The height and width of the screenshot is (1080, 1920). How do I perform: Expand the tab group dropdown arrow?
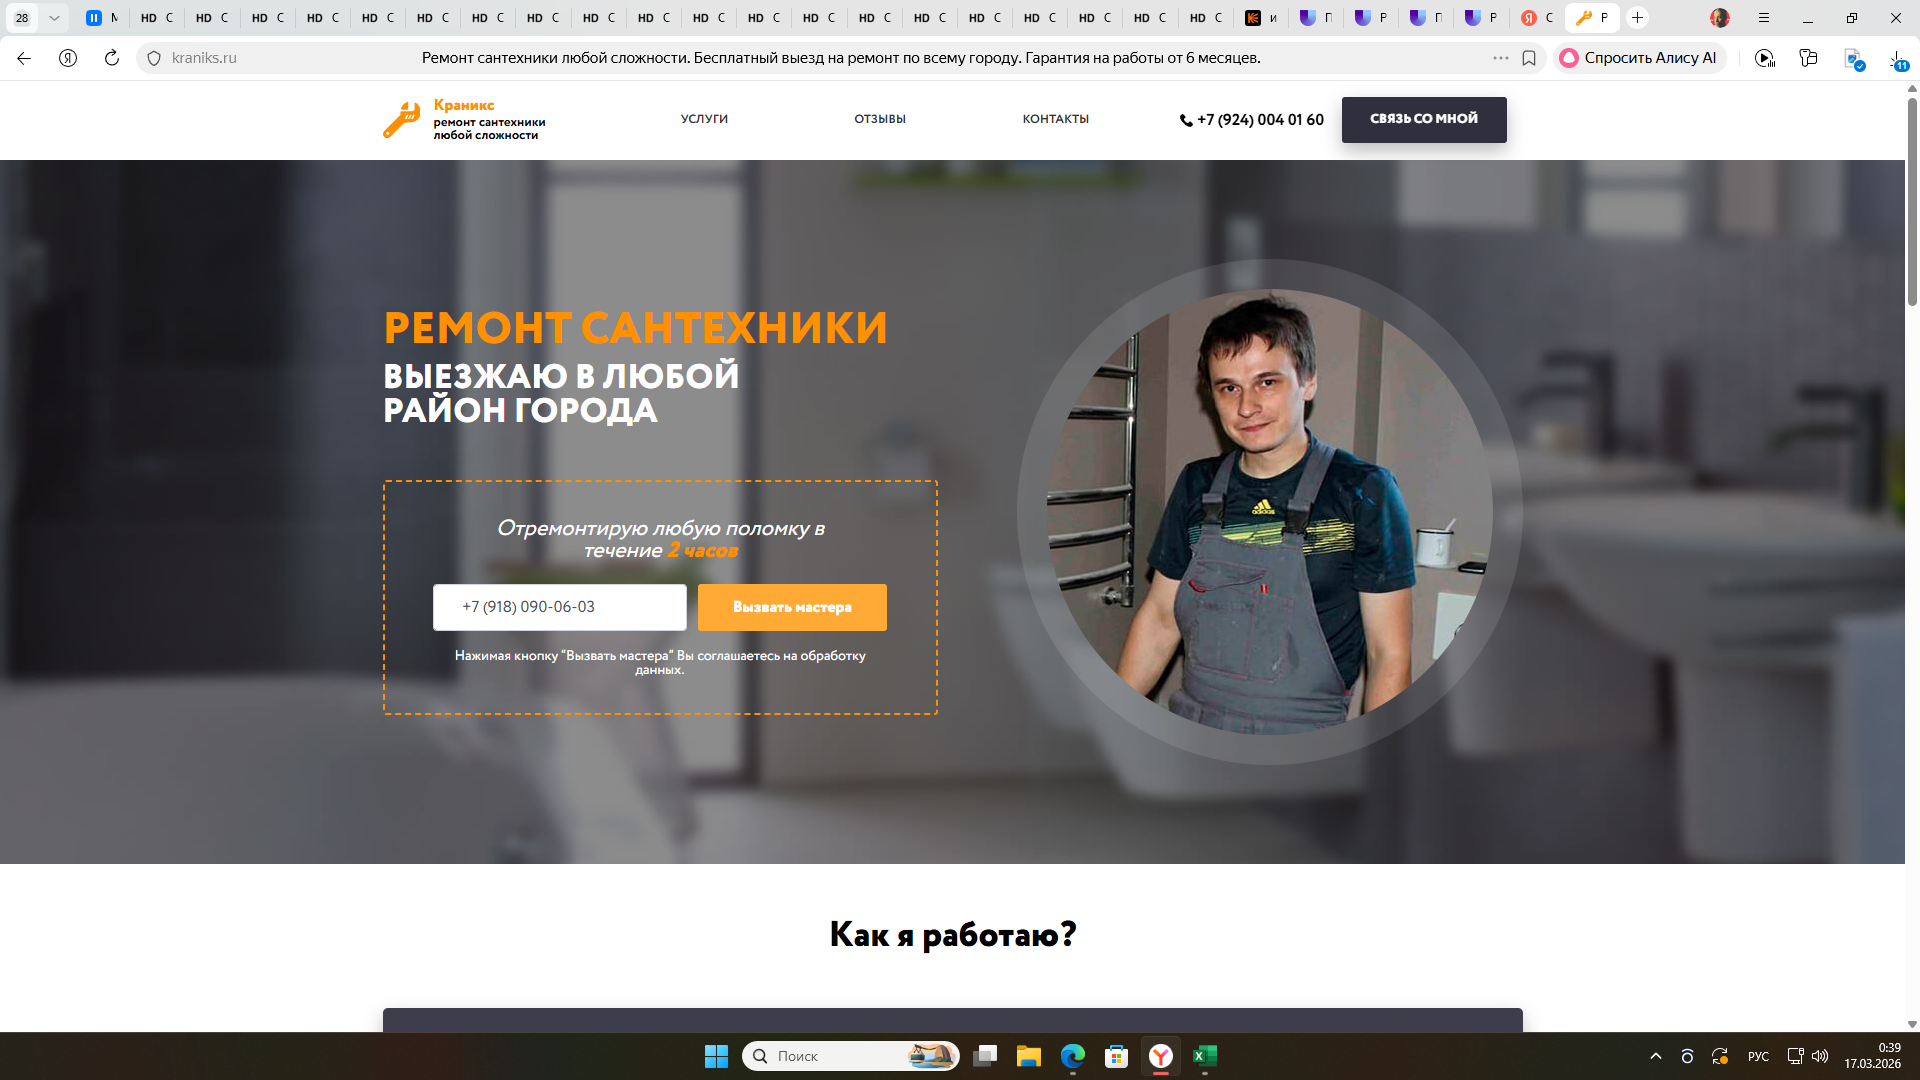click(x=54, y=18)
